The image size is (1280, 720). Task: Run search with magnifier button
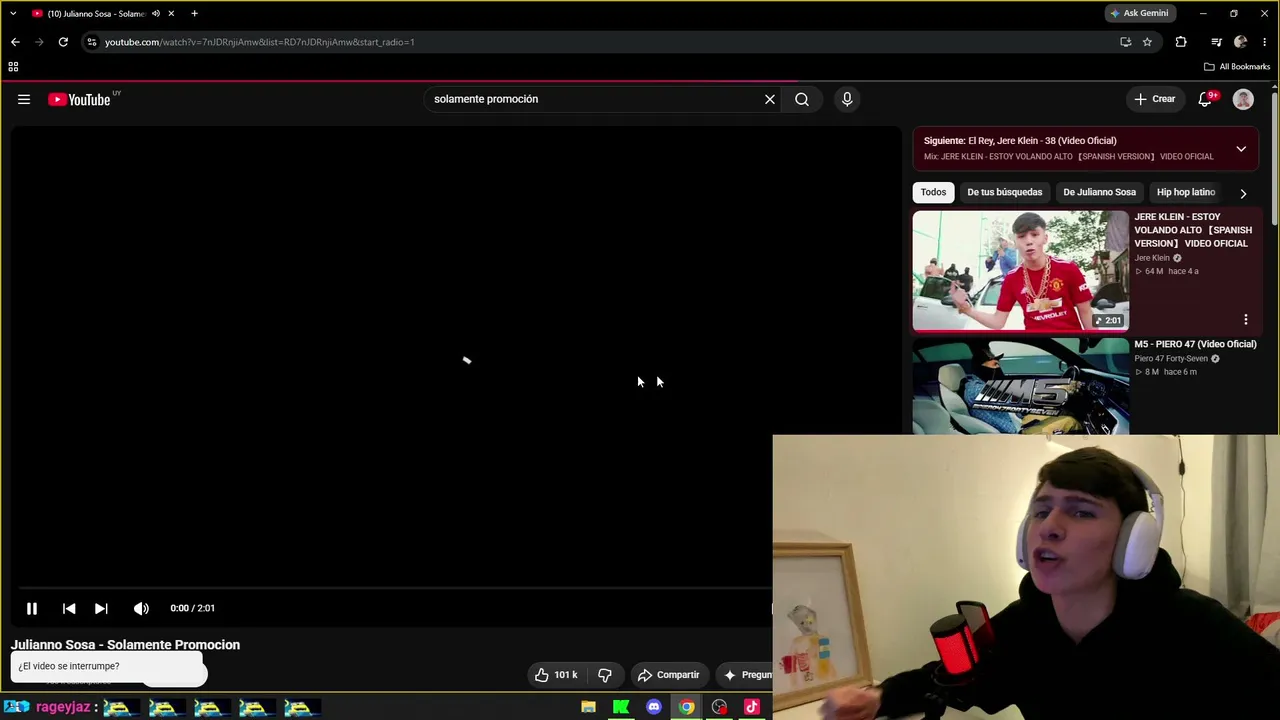802,99
